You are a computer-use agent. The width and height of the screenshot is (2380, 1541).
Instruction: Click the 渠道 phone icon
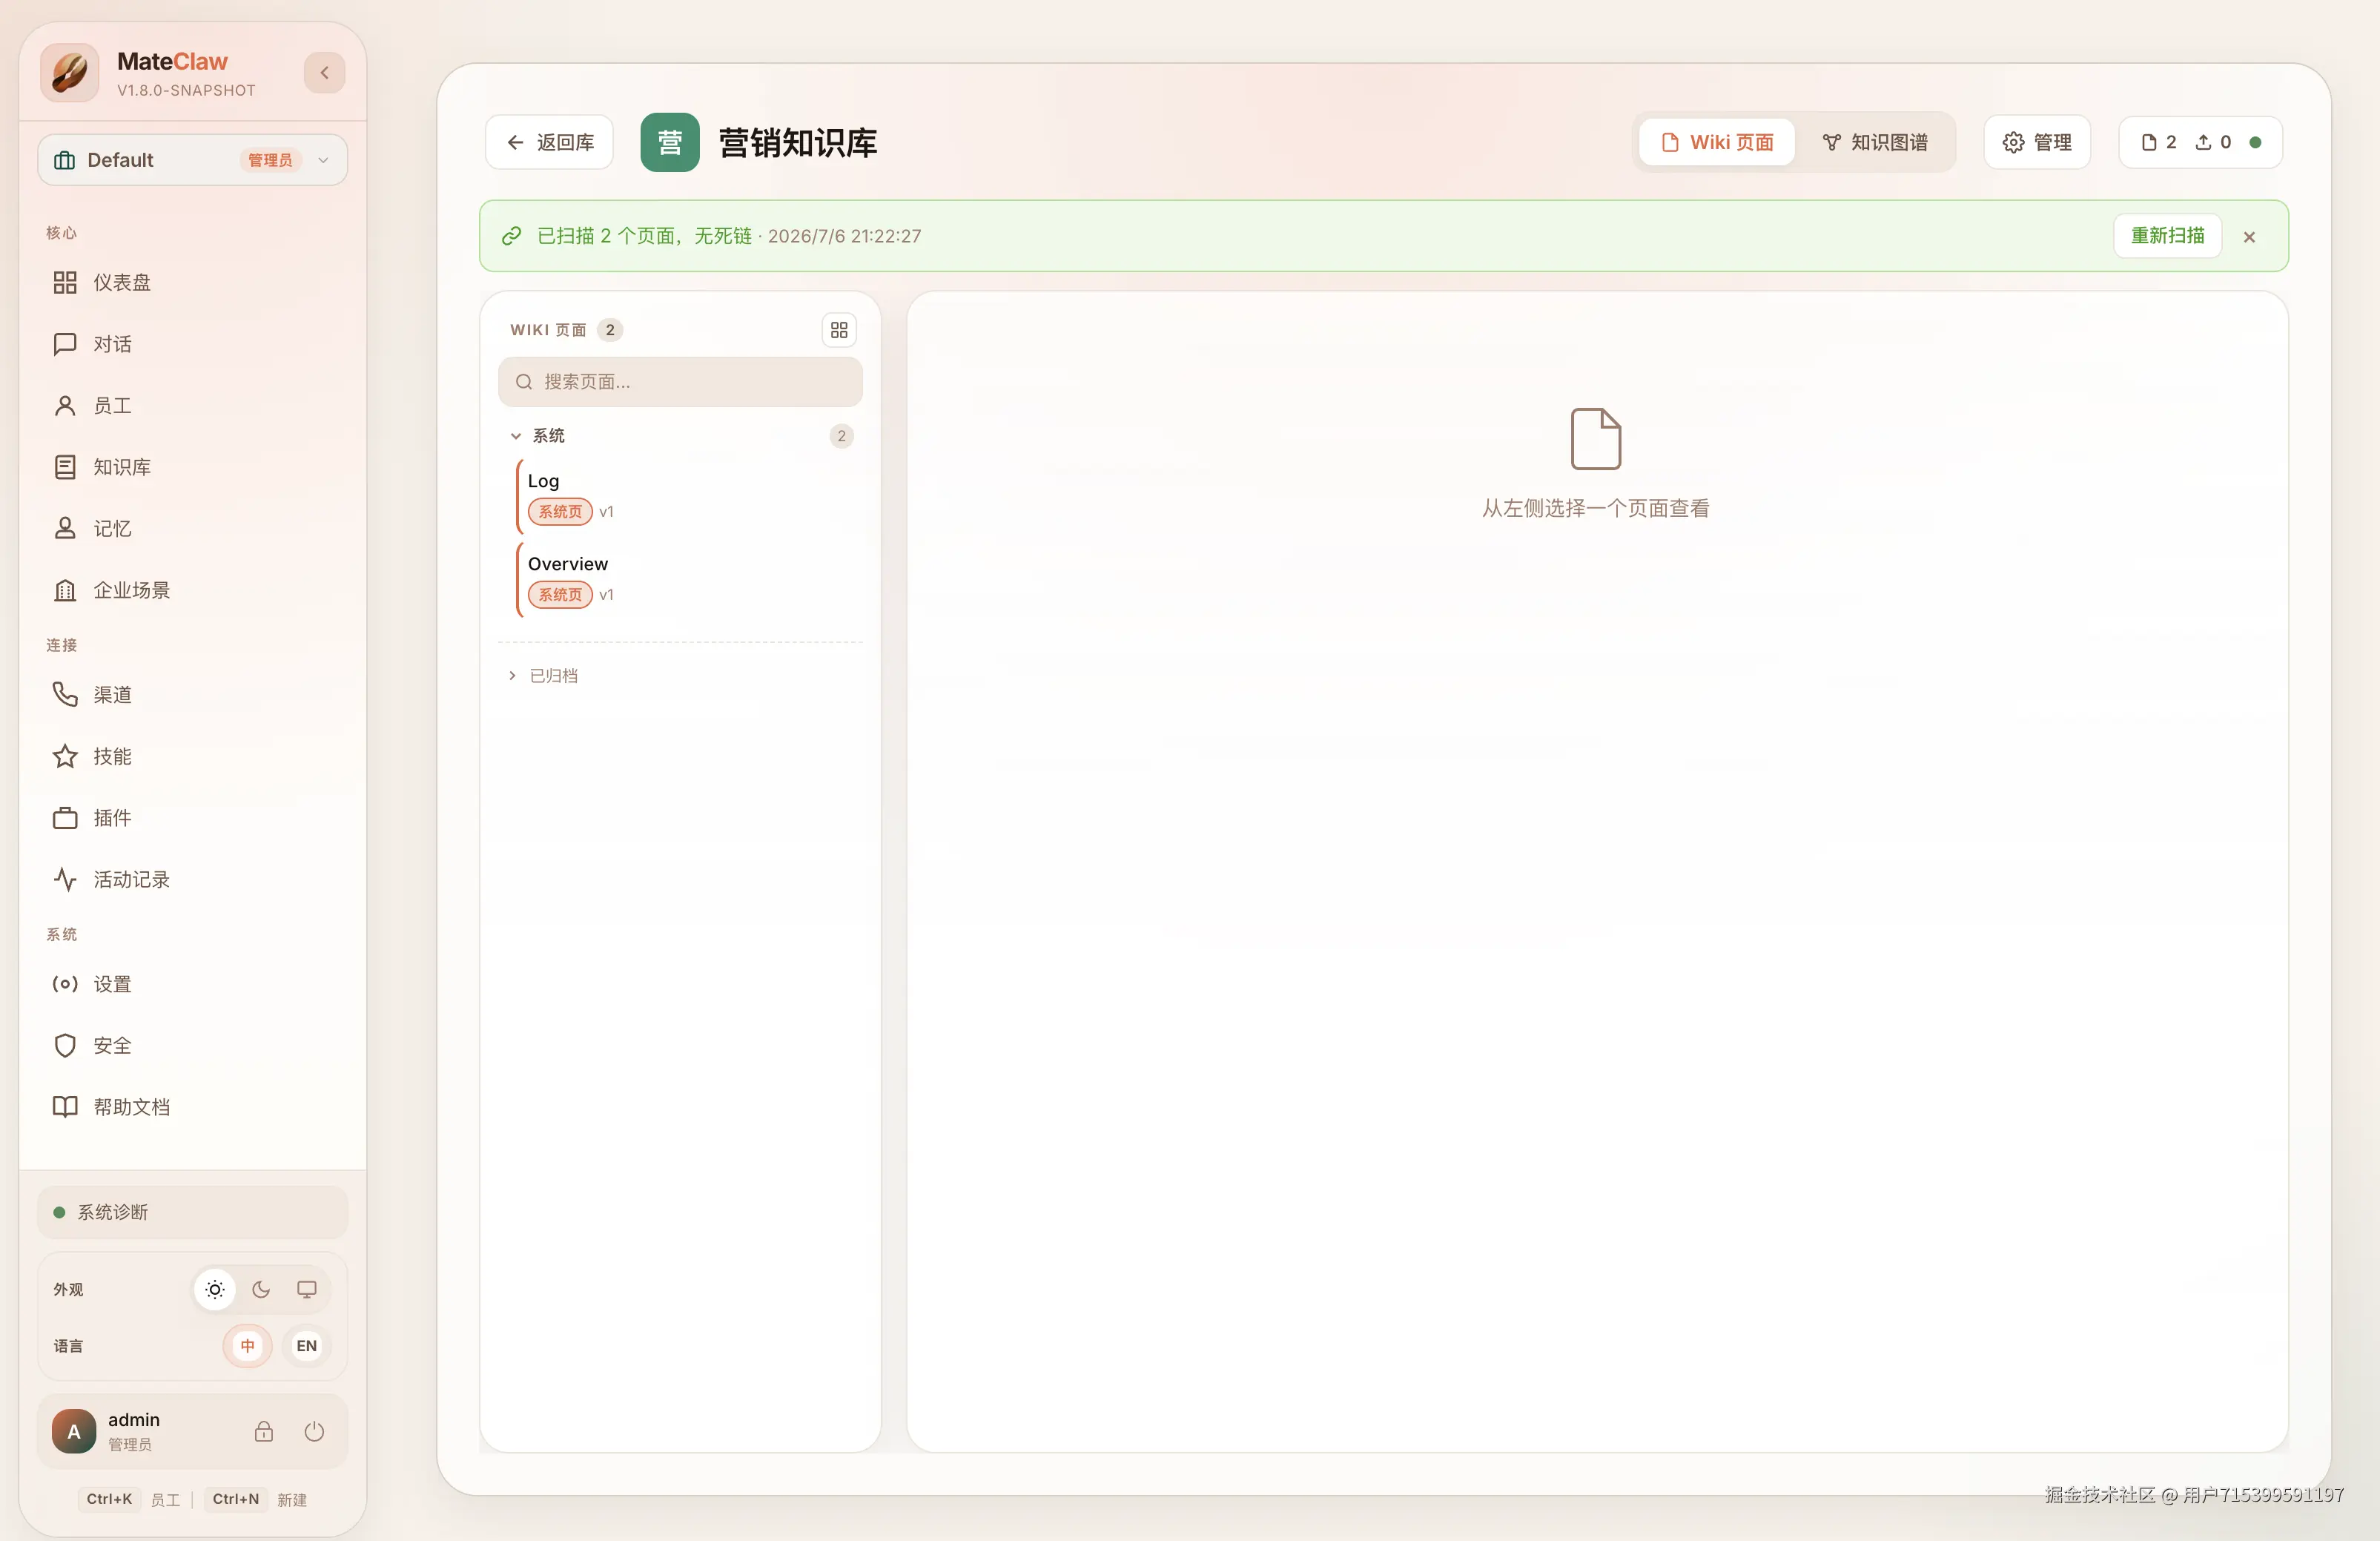point(65,695)
